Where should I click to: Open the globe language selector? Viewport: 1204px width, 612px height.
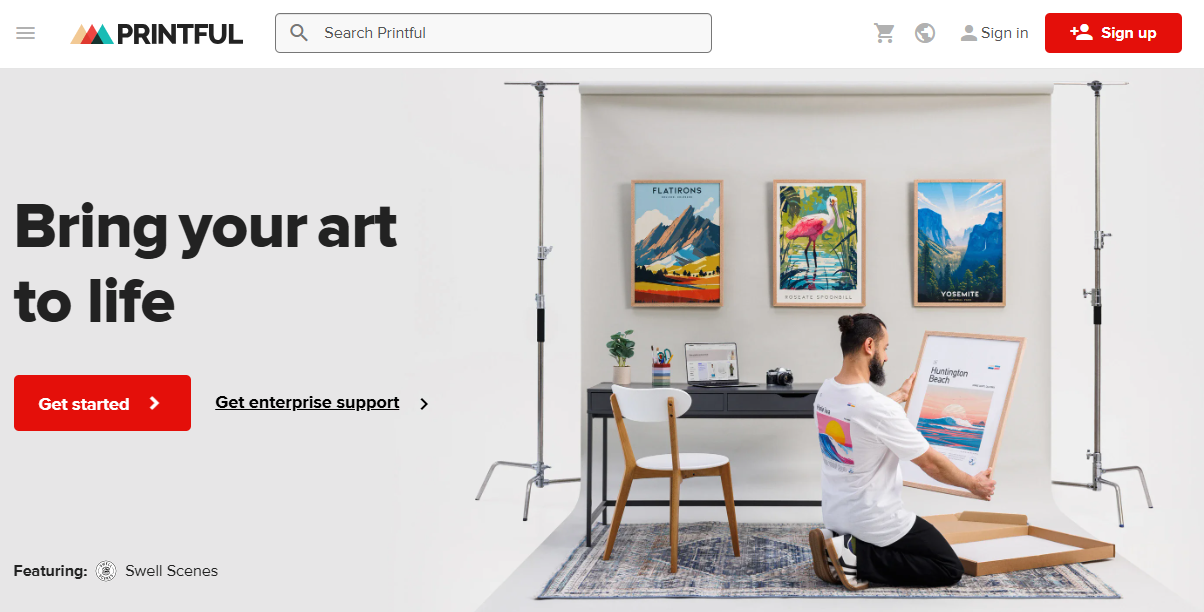[x=925, y=33]
